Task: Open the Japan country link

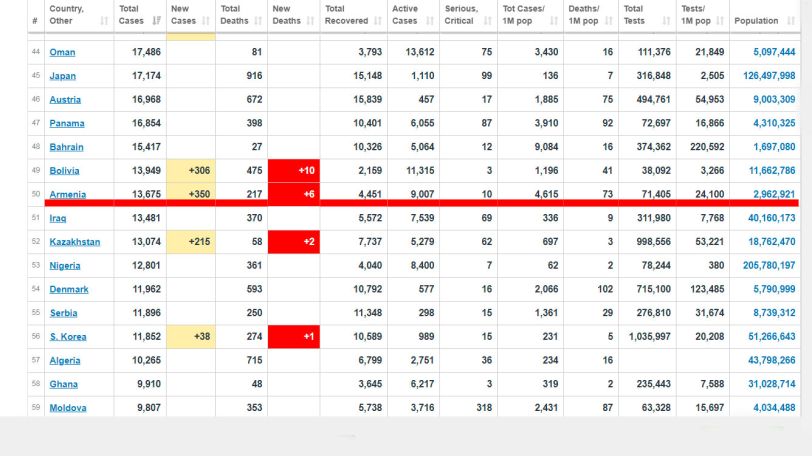Action: pyautogui.click(x=63, y=76)
